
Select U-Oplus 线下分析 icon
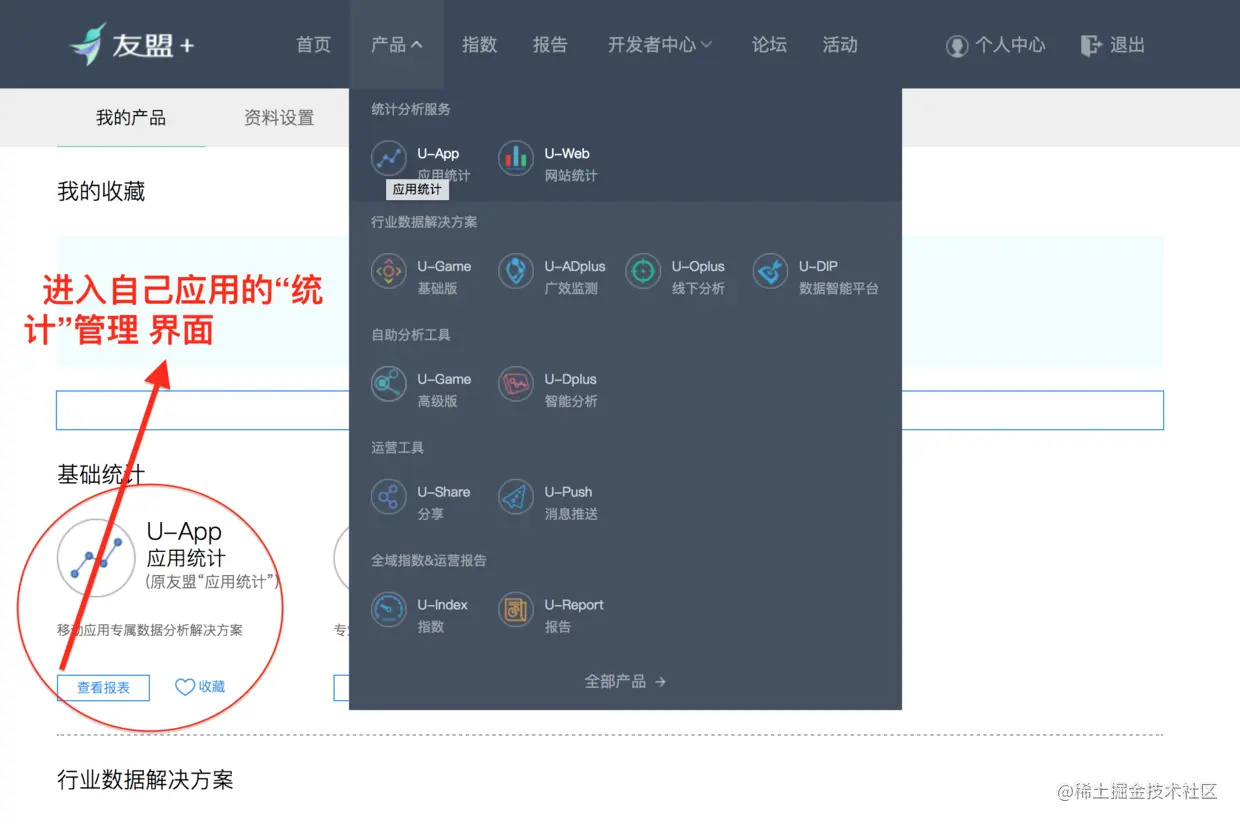coord(643,271)
